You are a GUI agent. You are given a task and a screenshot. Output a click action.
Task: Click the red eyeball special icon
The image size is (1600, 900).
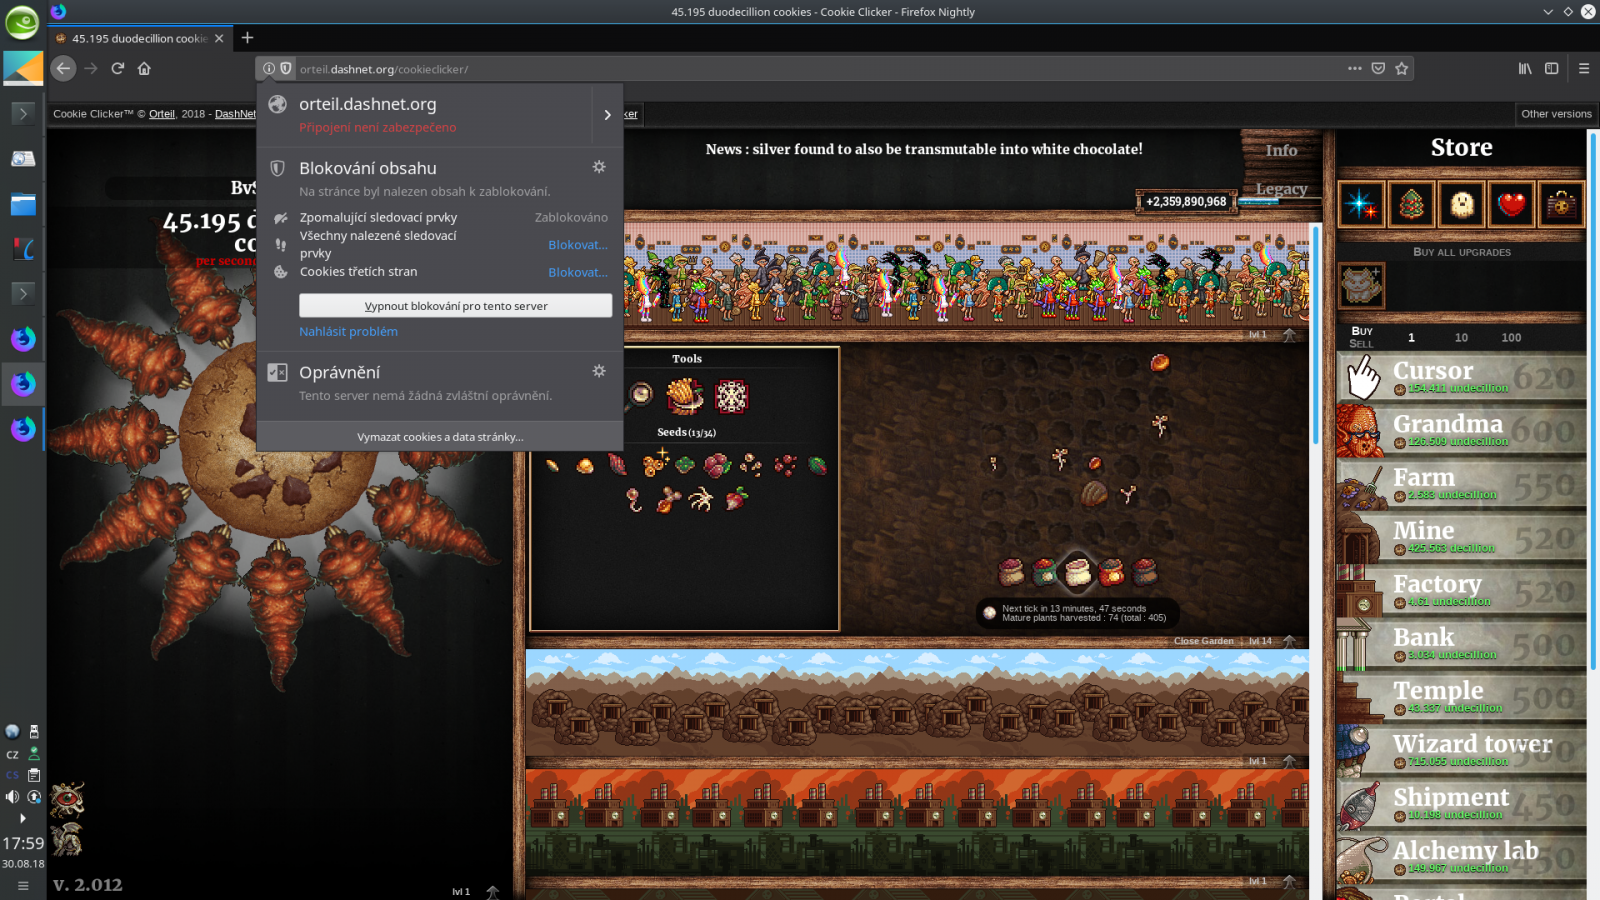[67, 799]
